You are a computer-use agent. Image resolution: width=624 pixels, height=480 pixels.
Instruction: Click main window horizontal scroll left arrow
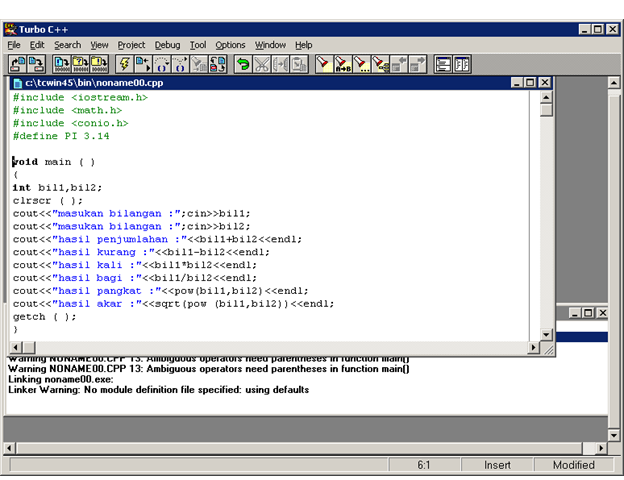point(10,448)
